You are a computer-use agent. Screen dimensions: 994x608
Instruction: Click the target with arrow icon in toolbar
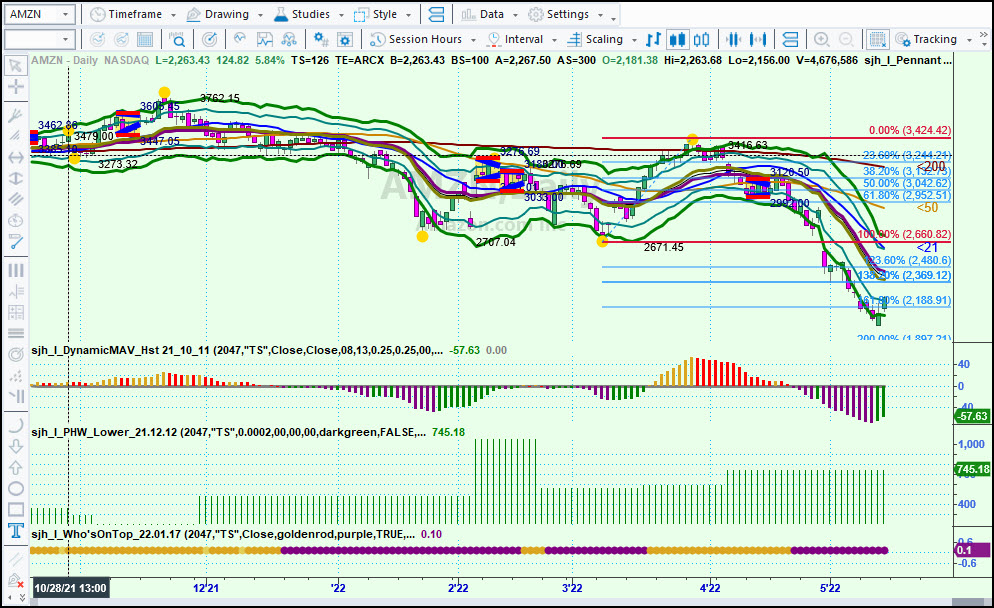pos(209,39)
